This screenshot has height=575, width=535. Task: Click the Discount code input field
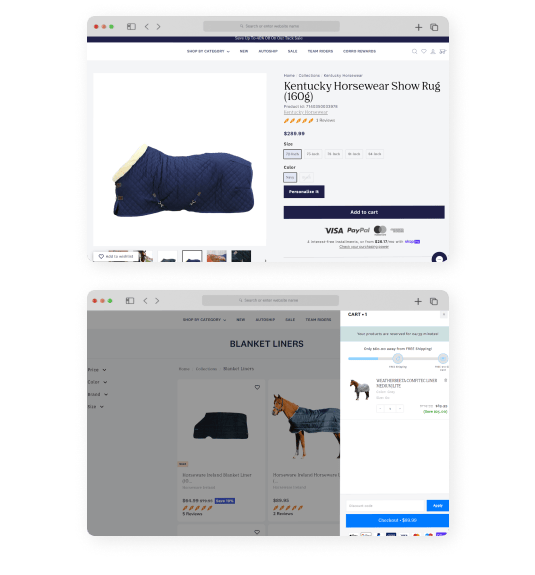point(385,506)
